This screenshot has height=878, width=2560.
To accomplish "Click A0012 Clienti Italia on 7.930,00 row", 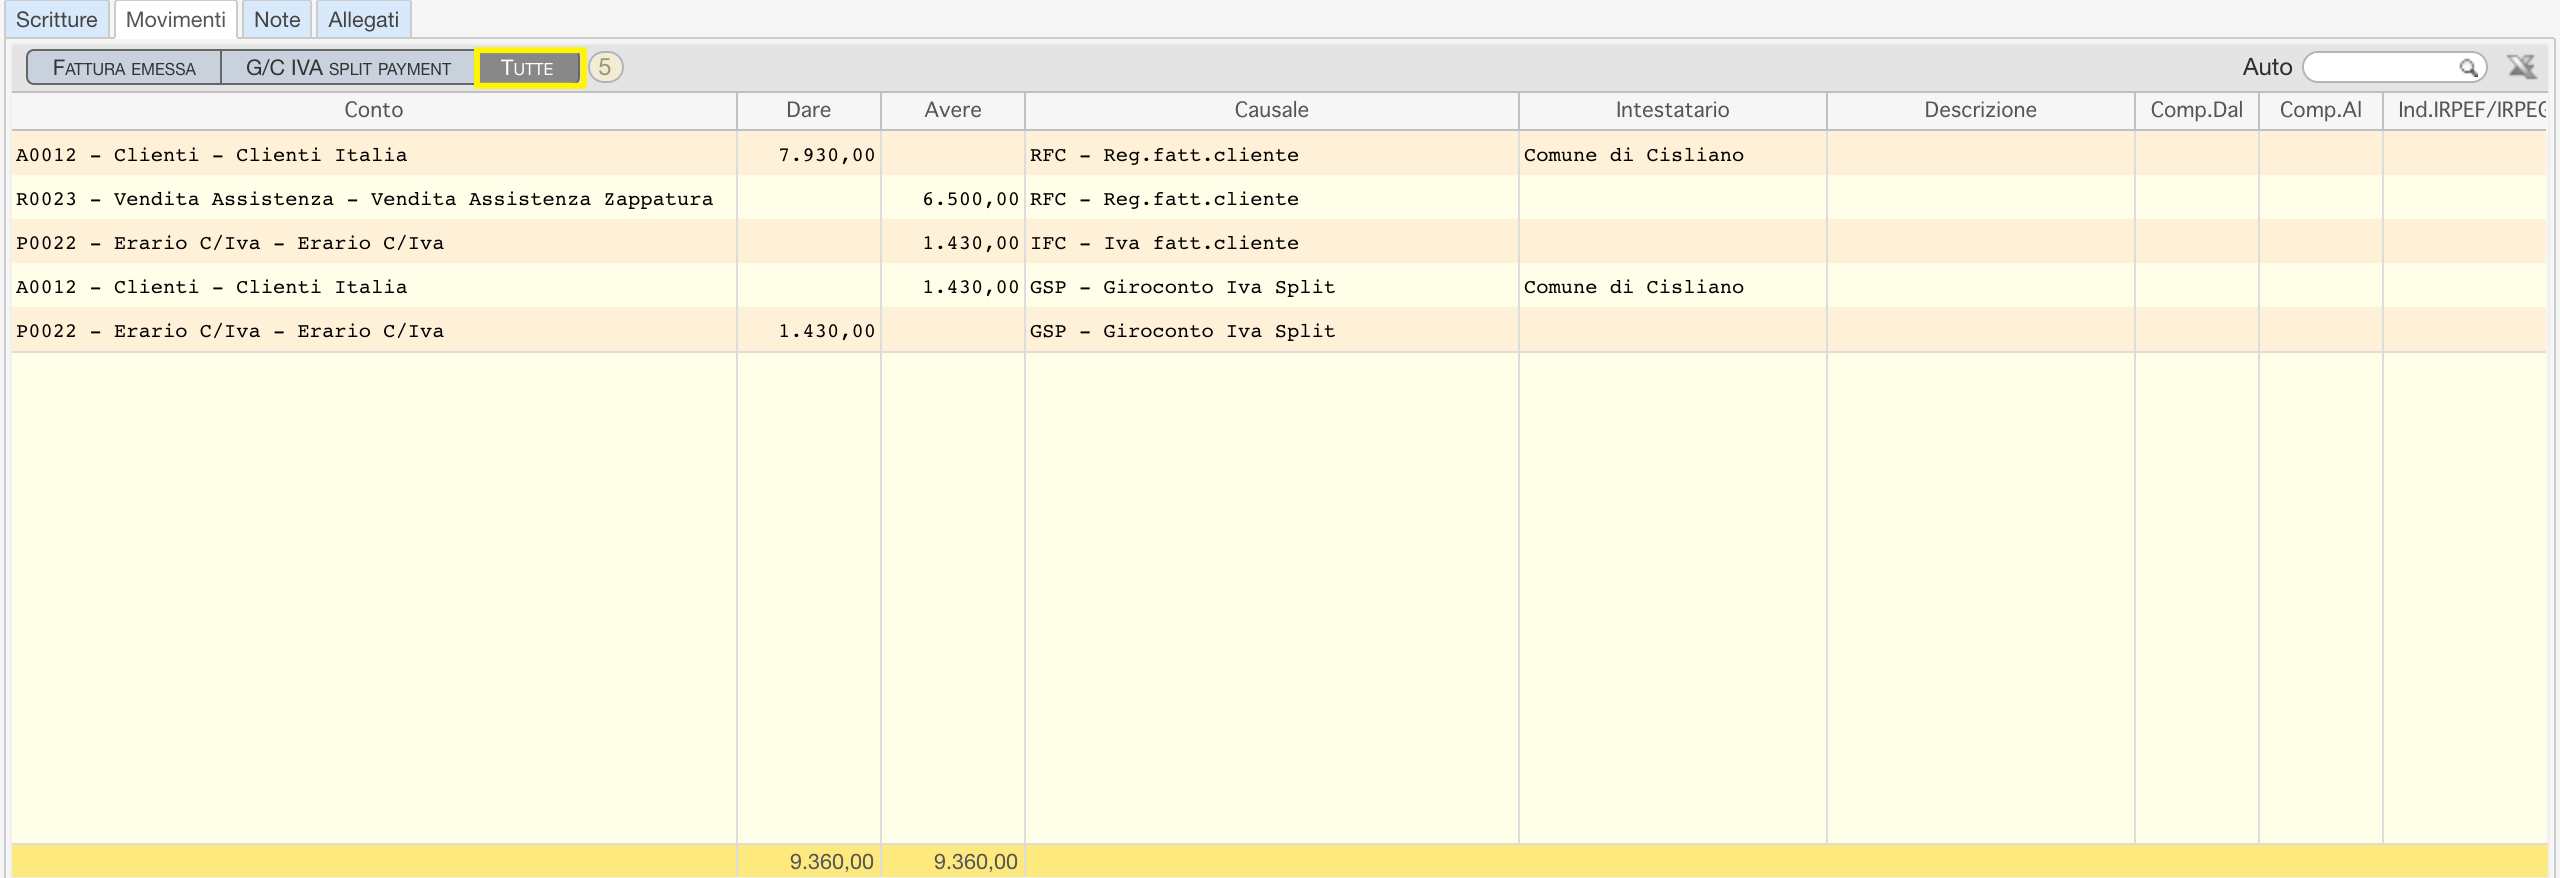I will pyautogui.click(x=212, y=155).
